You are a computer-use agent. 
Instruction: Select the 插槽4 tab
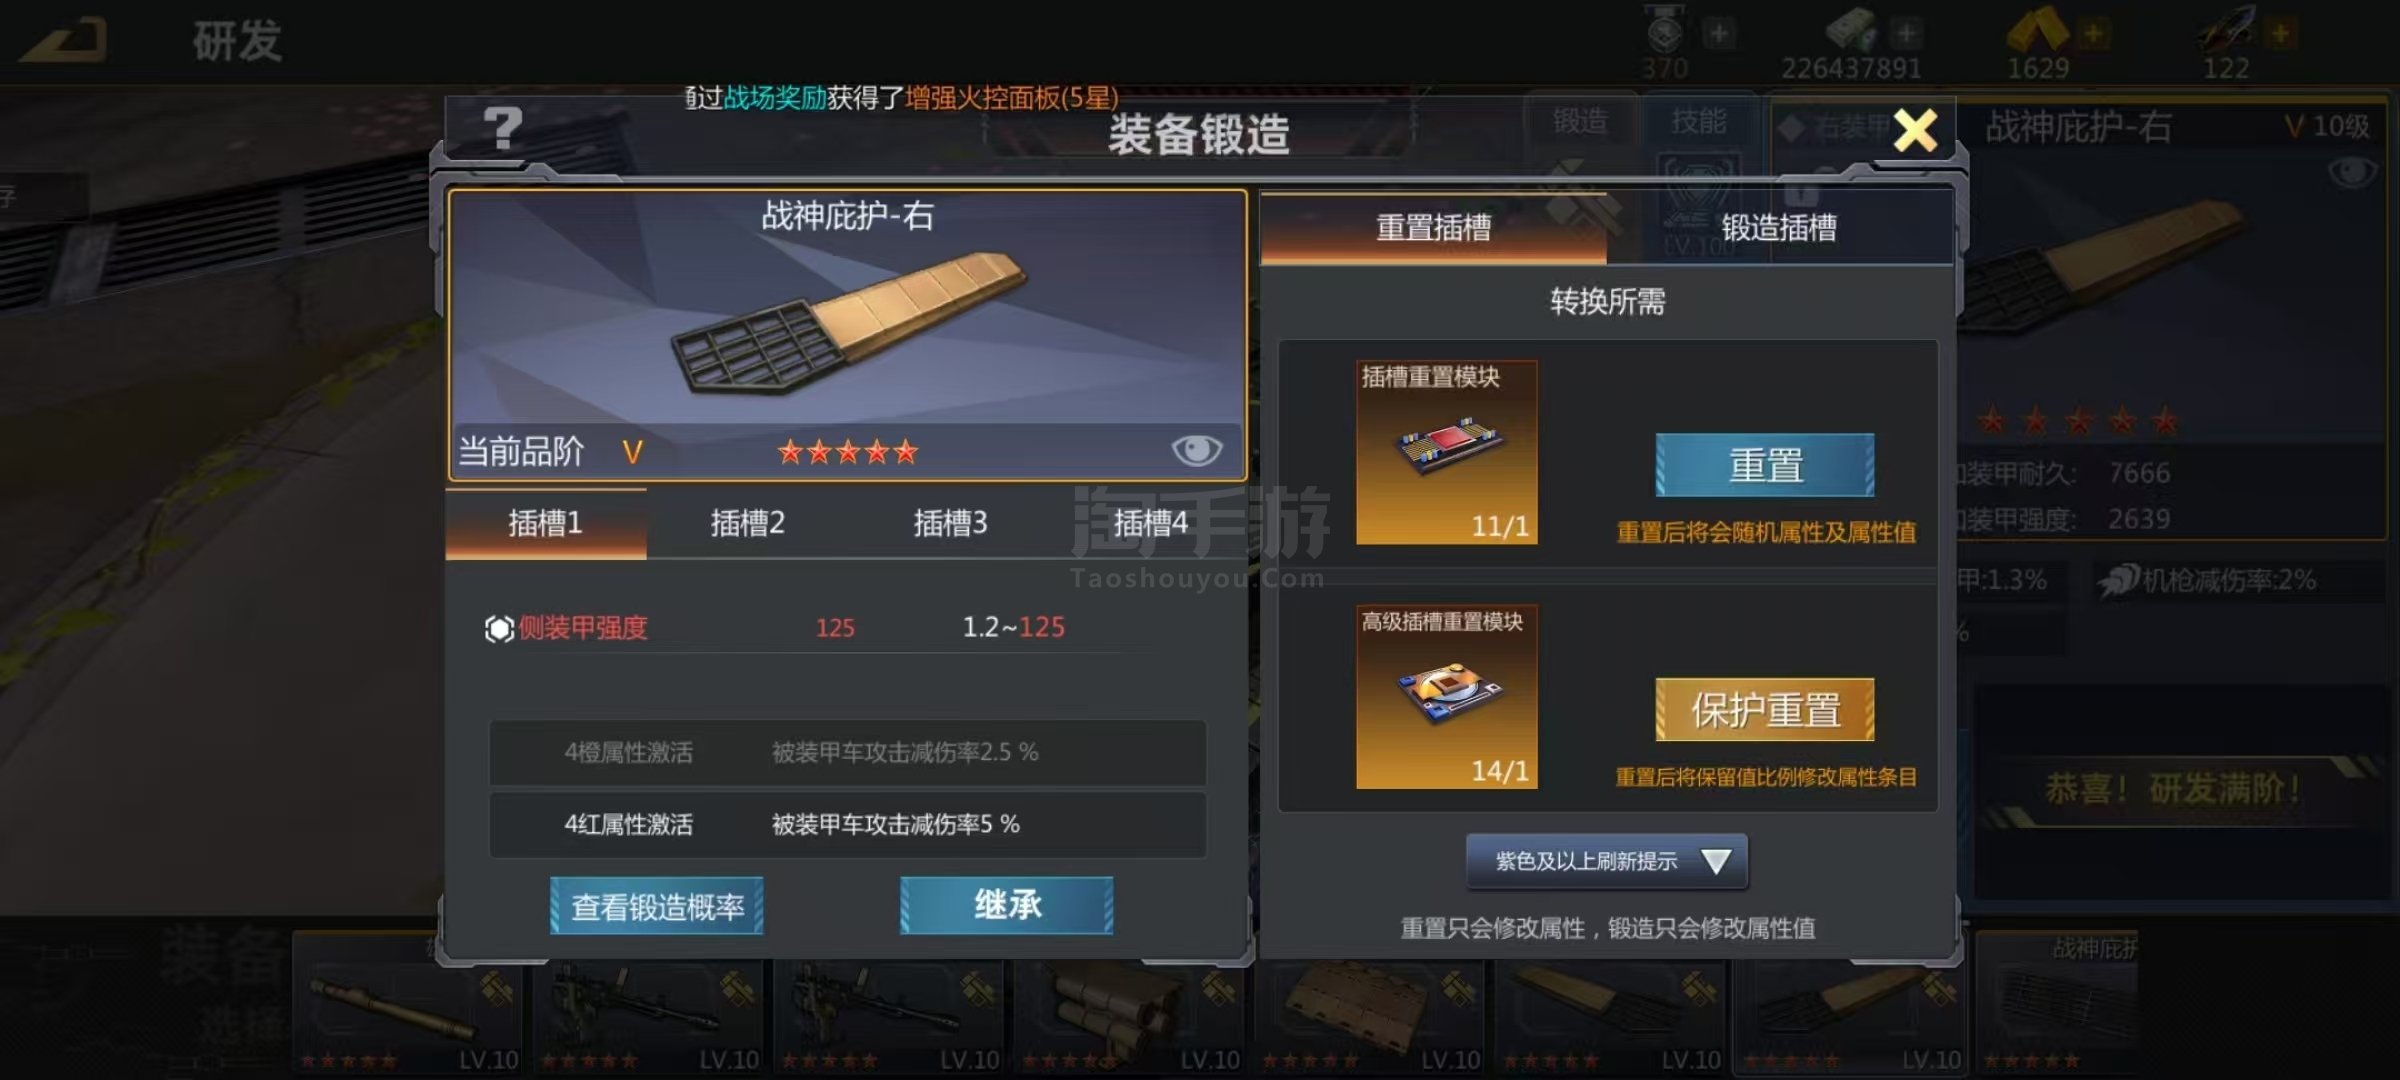[x=1150, y=523]
